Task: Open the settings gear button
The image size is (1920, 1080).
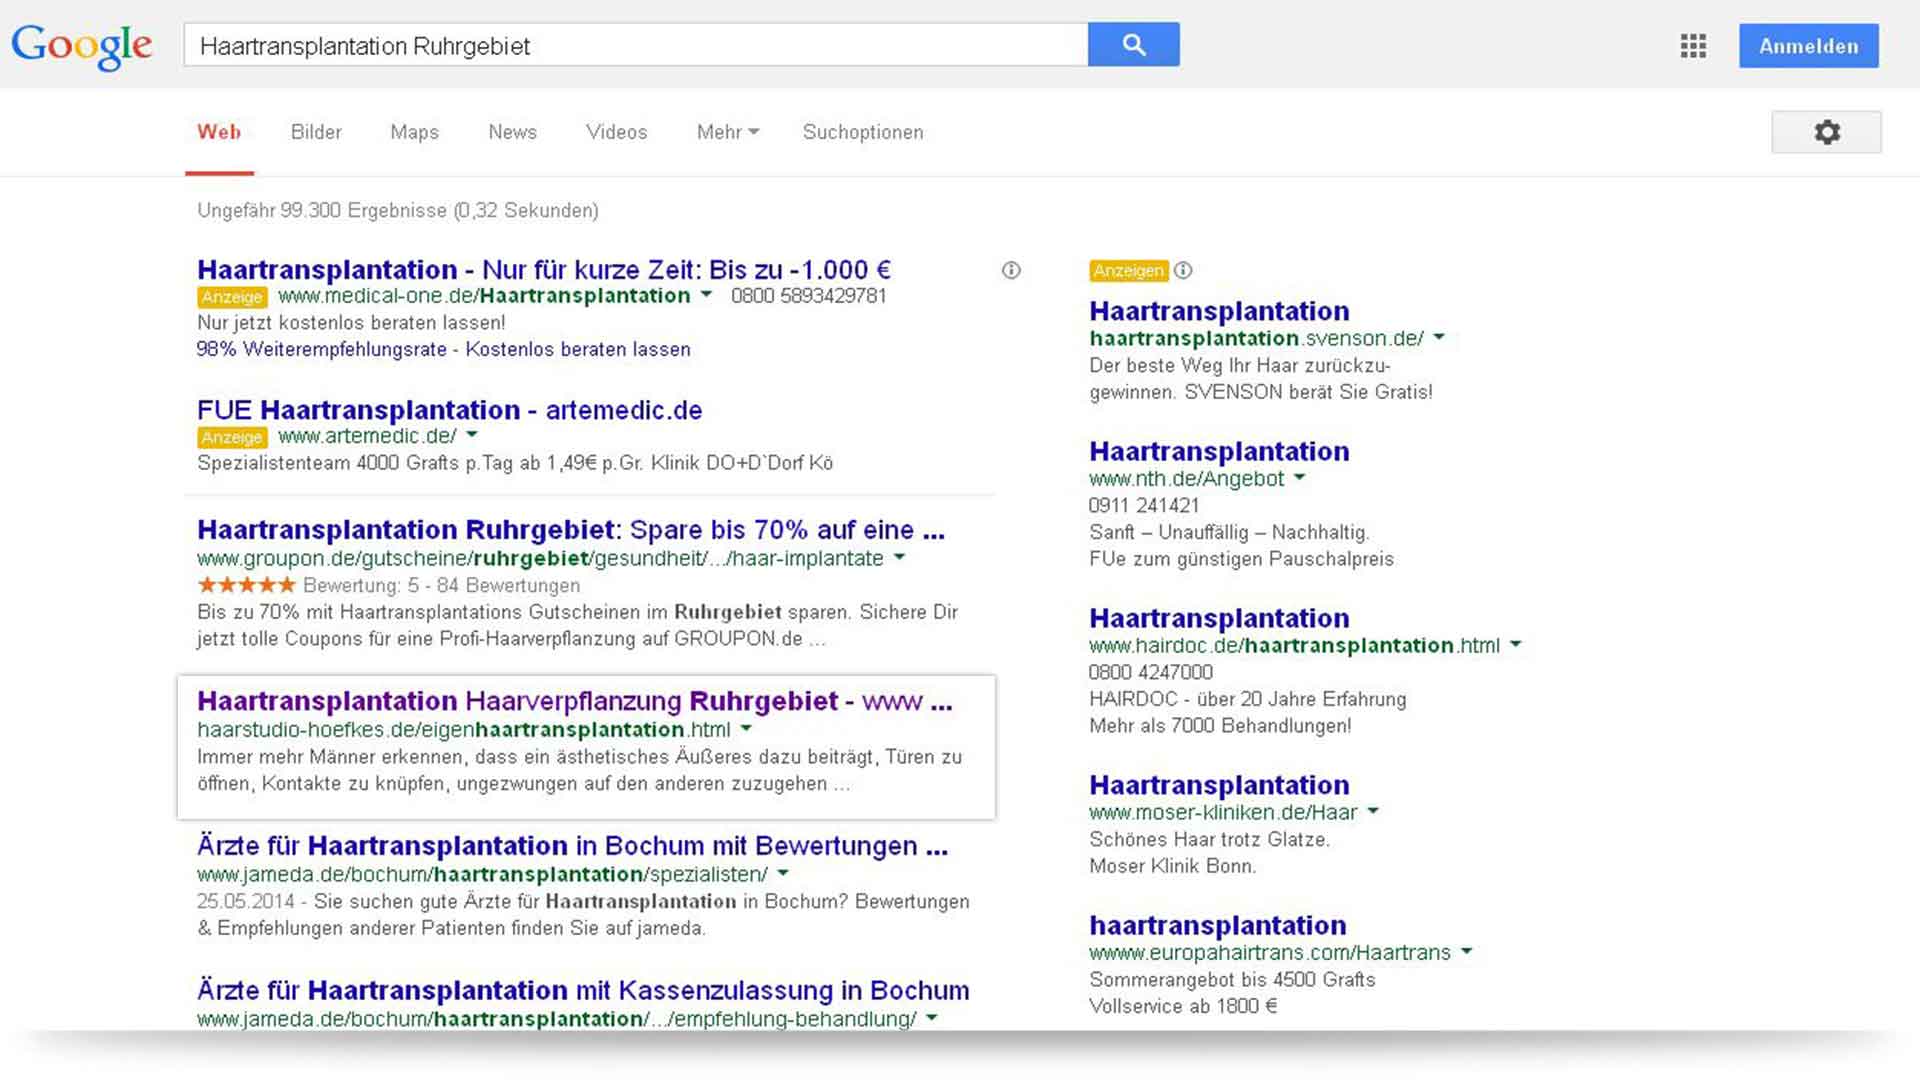Action: tap(1826, 132)
